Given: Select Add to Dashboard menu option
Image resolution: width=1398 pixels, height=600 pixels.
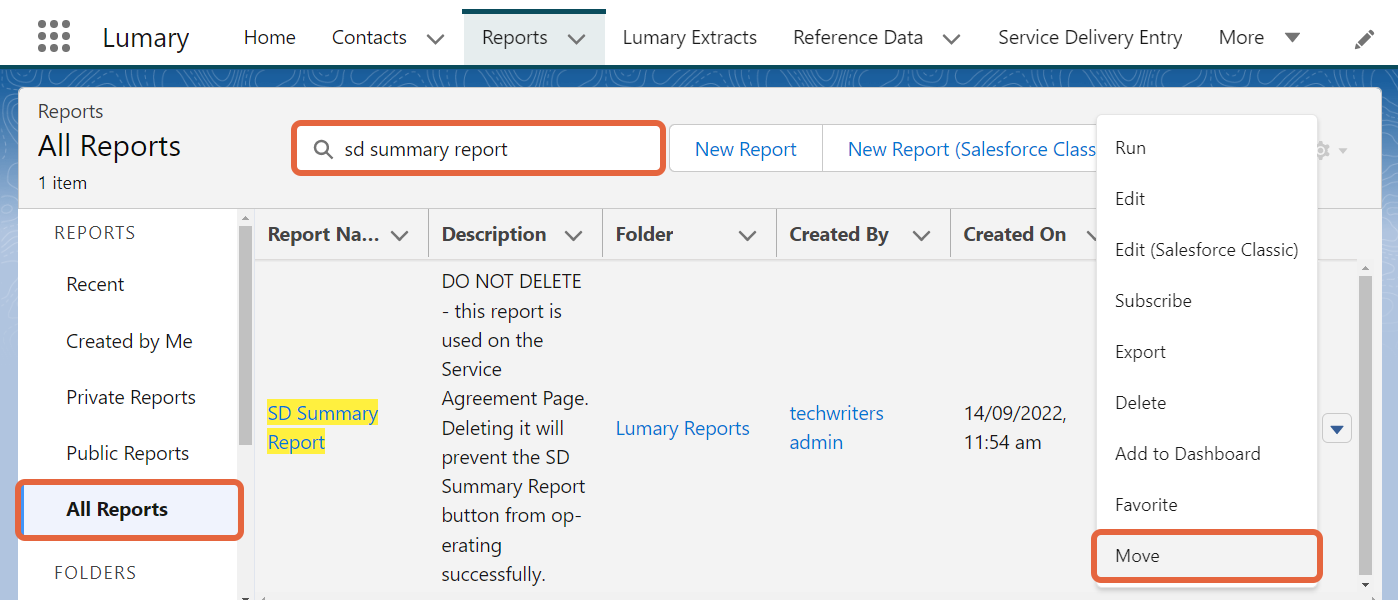Looking at the screenshot, I should pos(1205,454).
